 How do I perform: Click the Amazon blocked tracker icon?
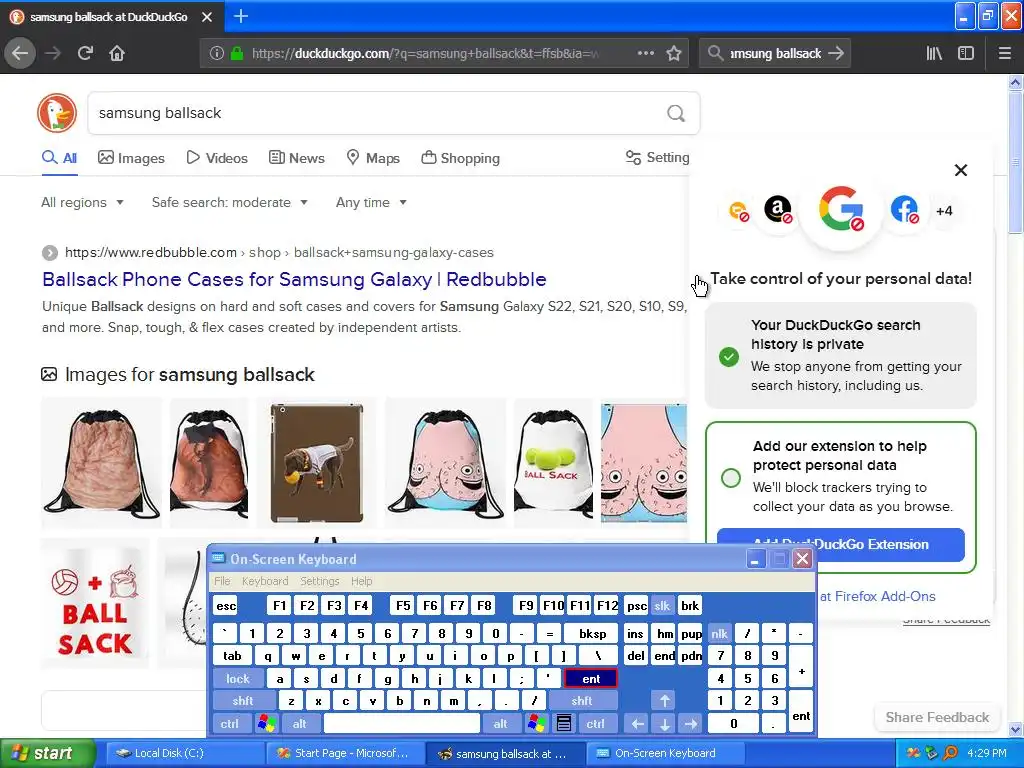tap(778, 210)
